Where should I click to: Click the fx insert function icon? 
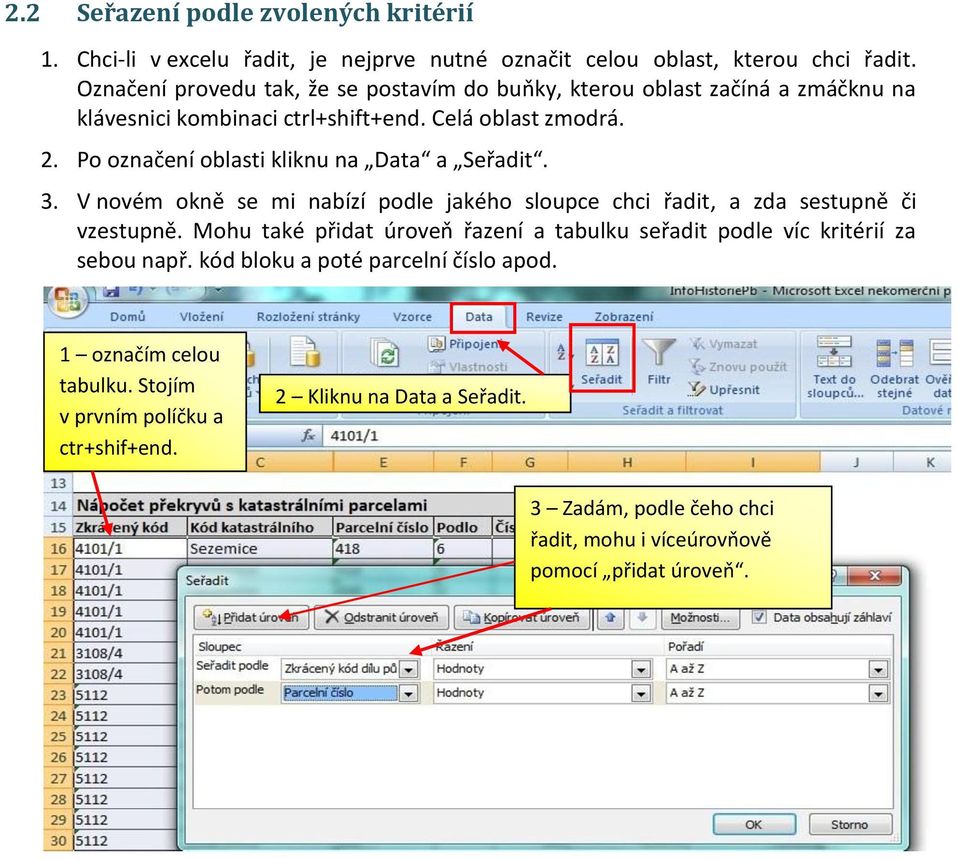pos(308,436)
